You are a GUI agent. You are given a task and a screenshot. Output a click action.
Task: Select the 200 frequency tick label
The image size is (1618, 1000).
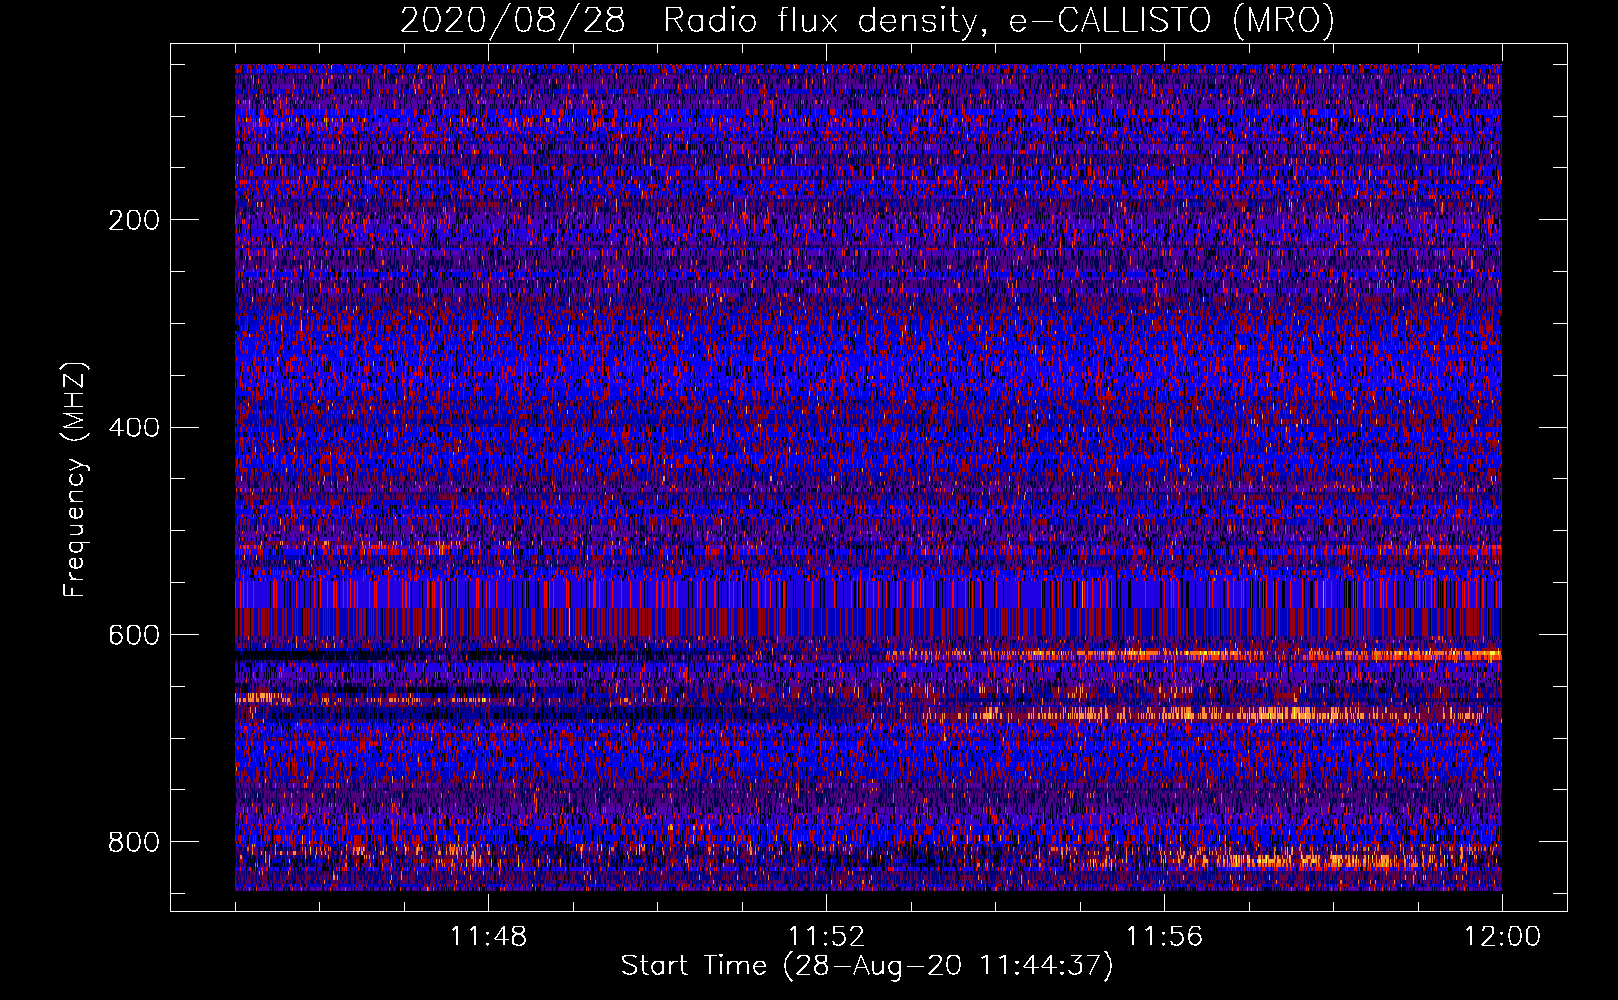point(134,220)
